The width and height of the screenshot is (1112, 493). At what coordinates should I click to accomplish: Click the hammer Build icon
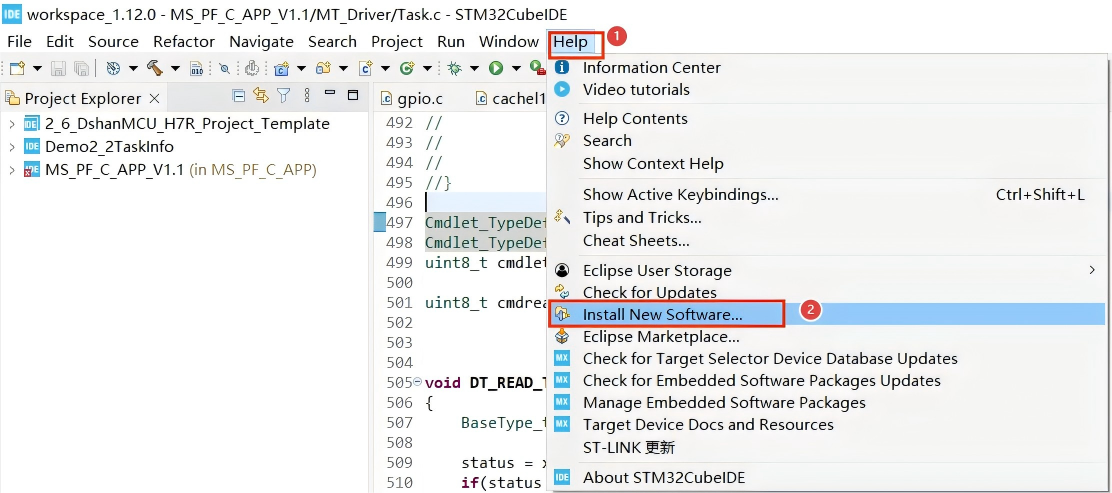[154, 68]
